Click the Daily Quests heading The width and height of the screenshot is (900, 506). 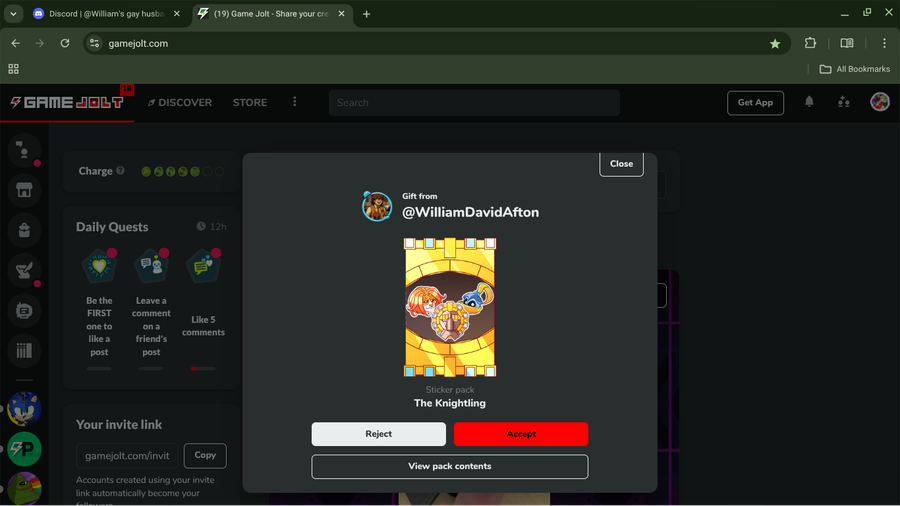[112, 227]
